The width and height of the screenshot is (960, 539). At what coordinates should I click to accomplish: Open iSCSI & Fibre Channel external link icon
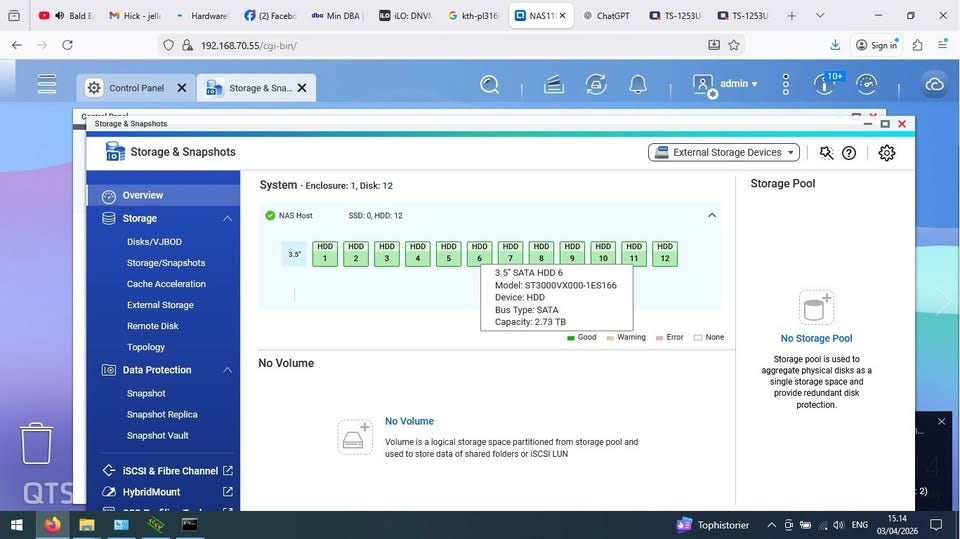point(228,470)
